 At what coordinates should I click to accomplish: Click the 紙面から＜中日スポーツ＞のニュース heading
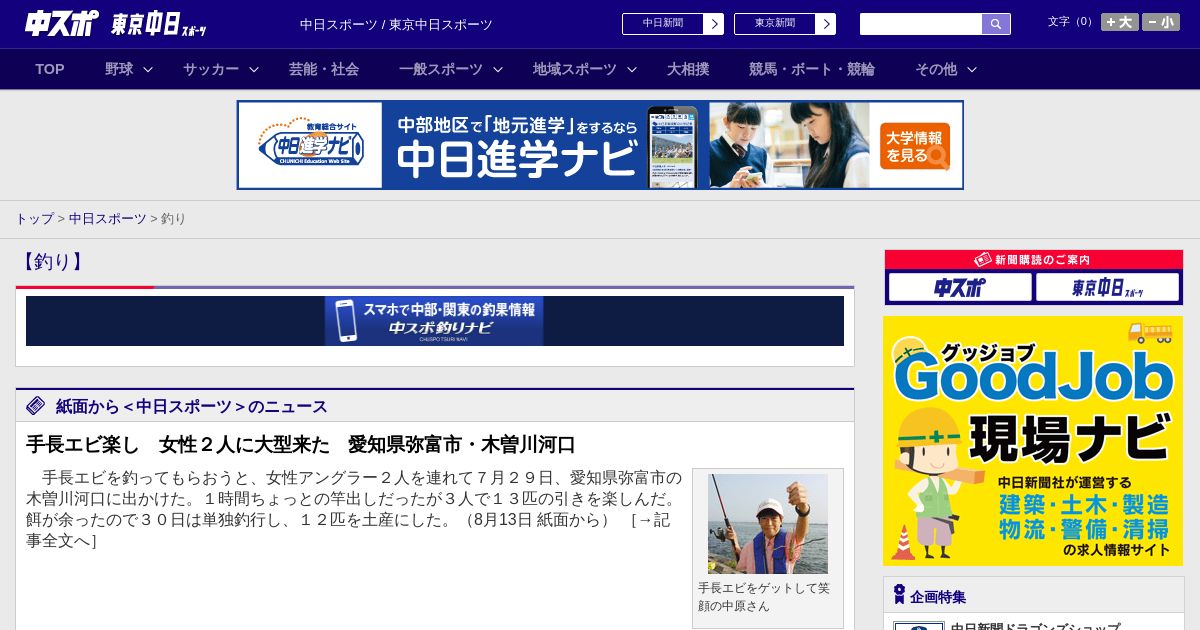pos(192,406)
